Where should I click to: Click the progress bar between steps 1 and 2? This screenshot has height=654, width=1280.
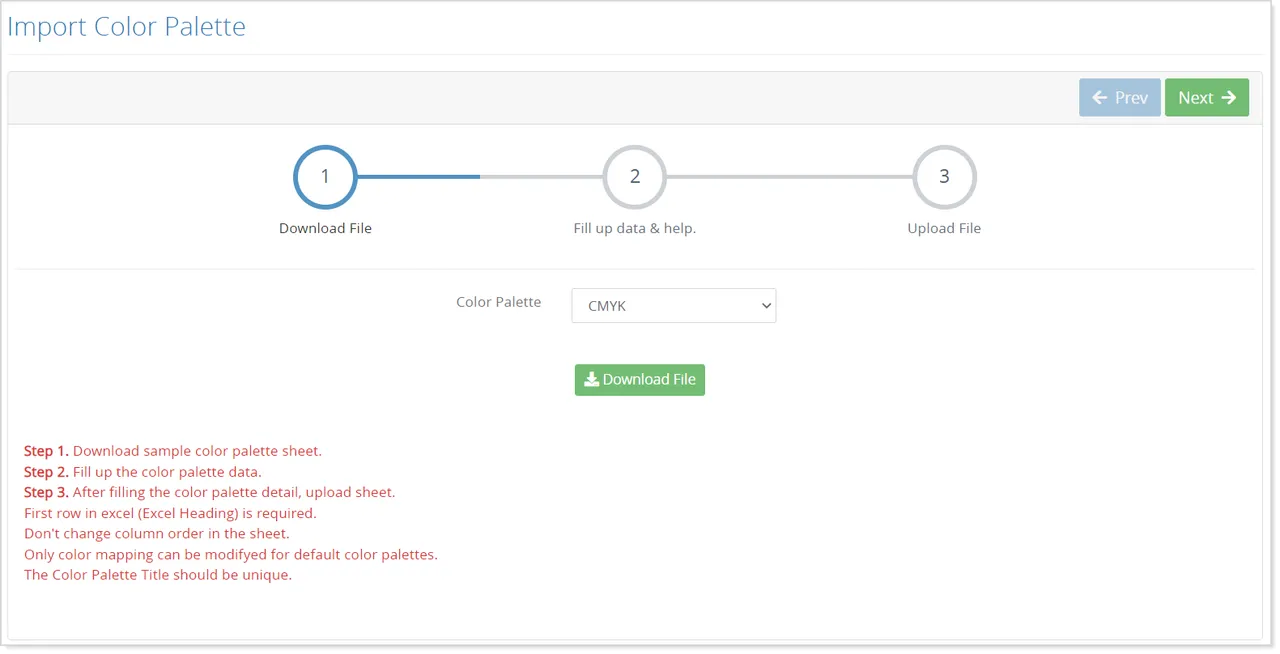480,176
